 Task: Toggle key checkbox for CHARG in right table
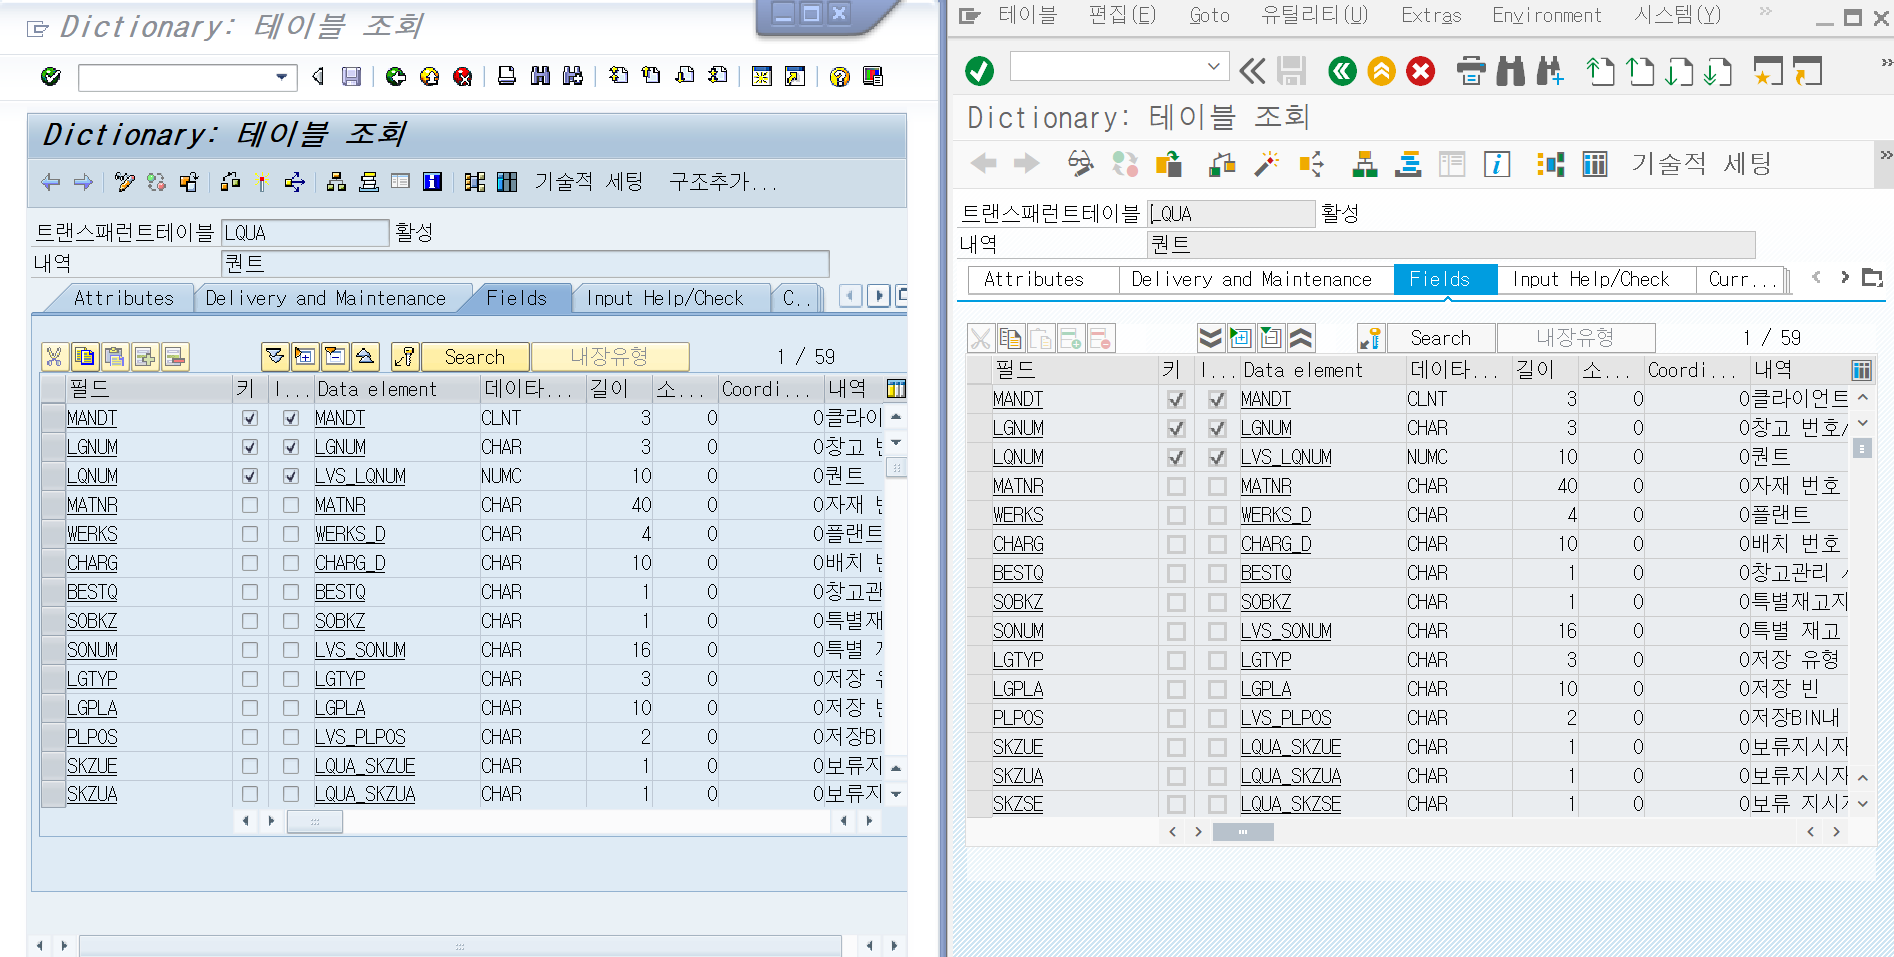[1176, 544]
